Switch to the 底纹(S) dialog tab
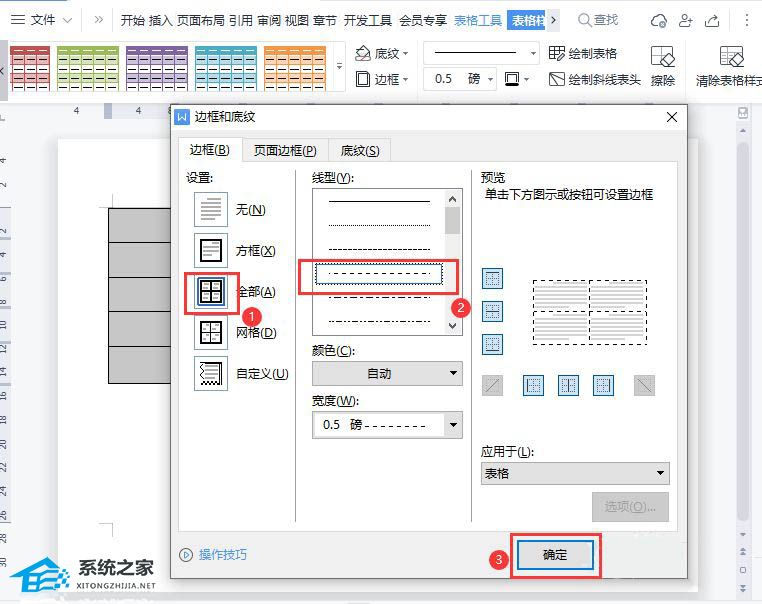 (360, 151)
